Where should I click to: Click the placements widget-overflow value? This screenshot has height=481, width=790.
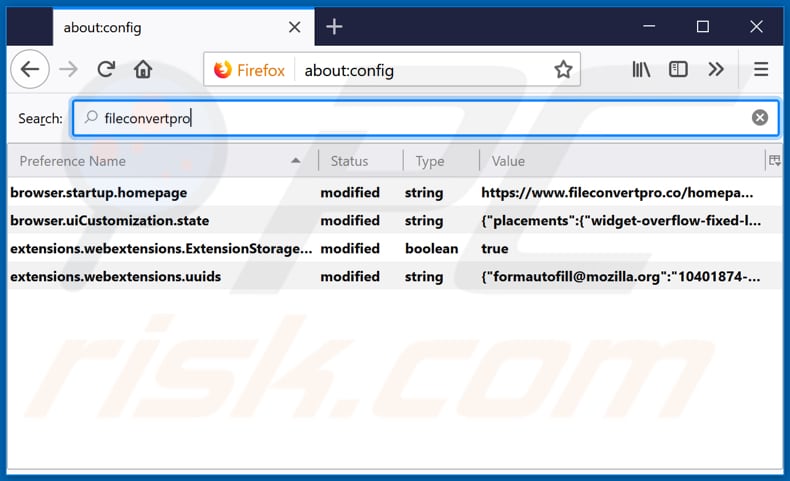point(621,221)
